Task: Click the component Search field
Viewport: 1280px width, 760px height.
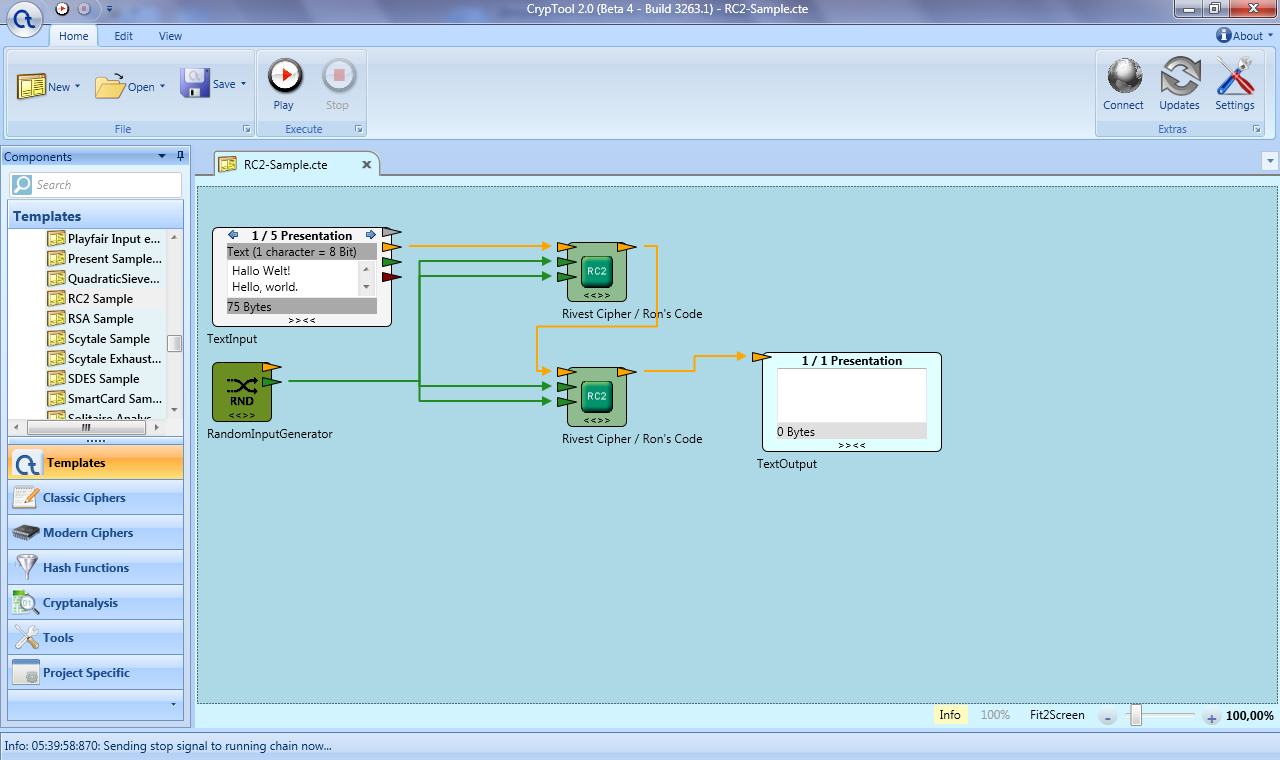Action: pos(96,185)
